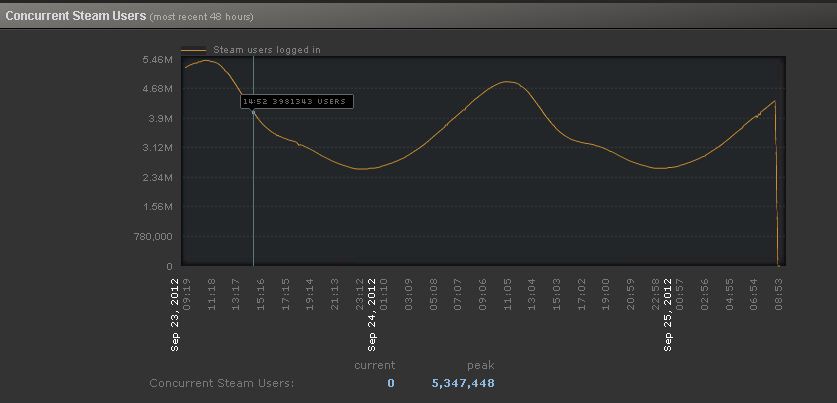Click the 09:06 time axis label

point(483,294)
